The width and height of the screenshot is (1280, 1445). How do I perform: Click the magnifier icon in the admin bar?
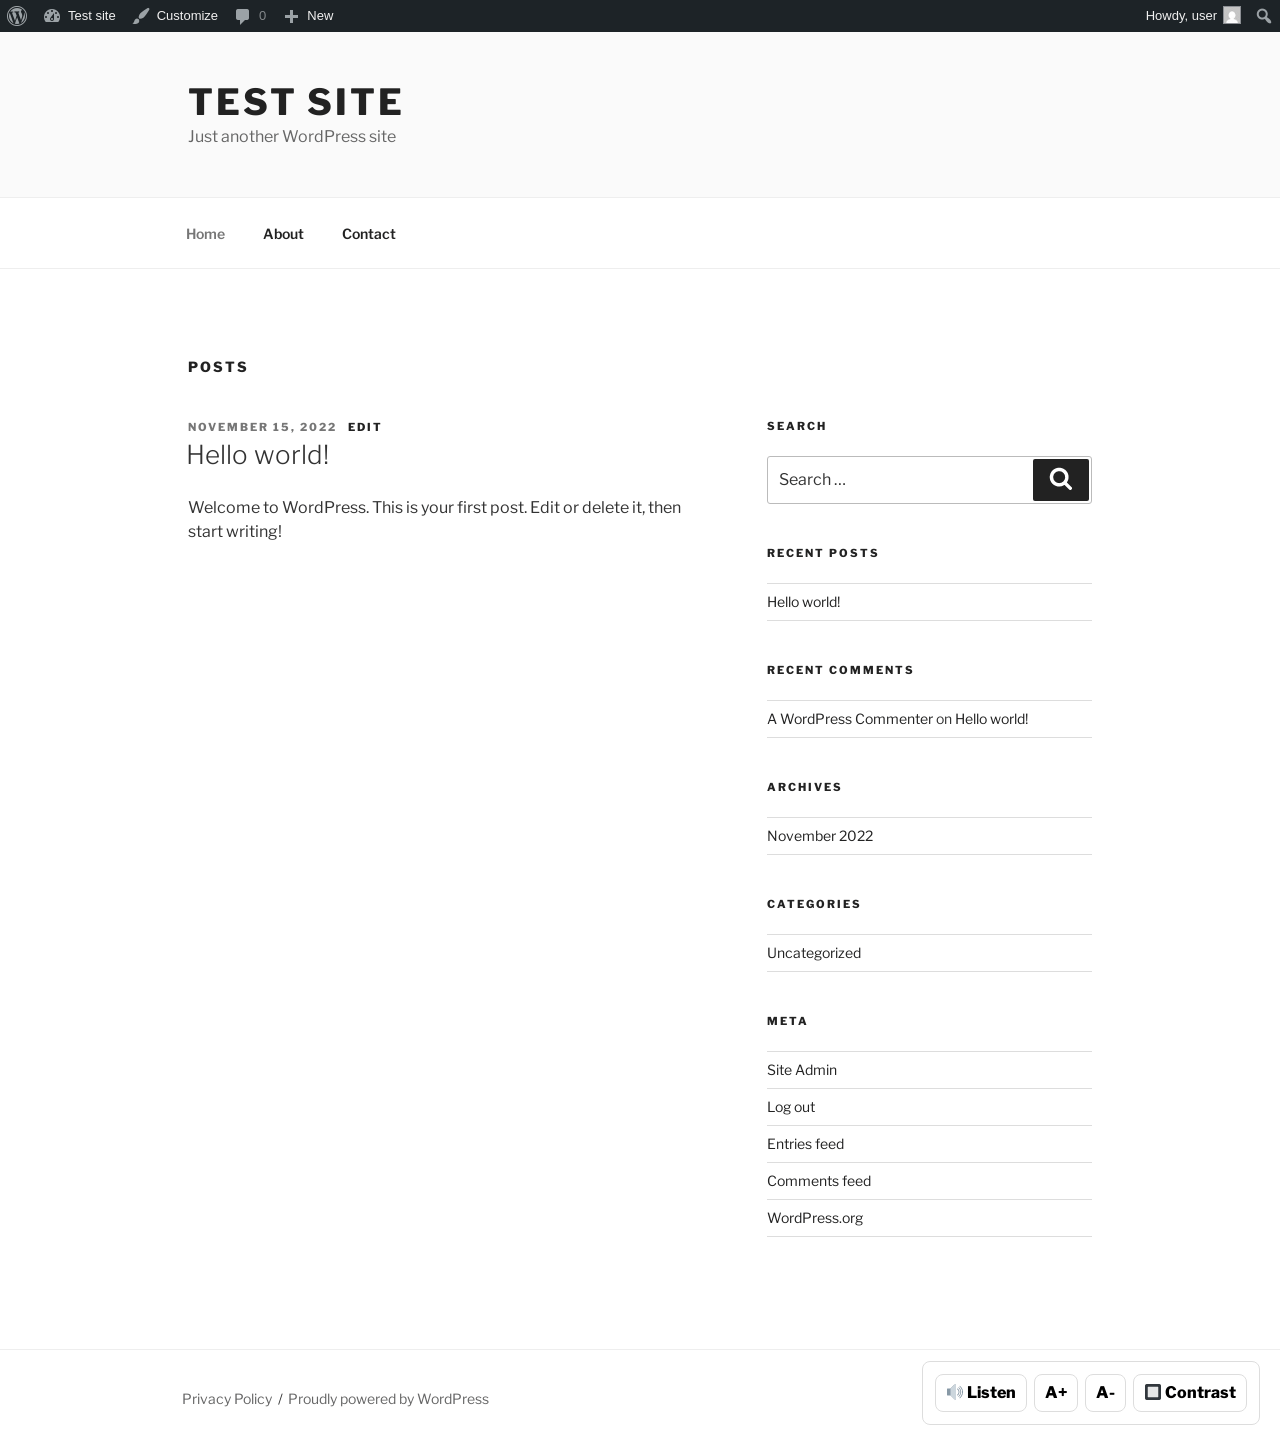tap(1263, 16)
